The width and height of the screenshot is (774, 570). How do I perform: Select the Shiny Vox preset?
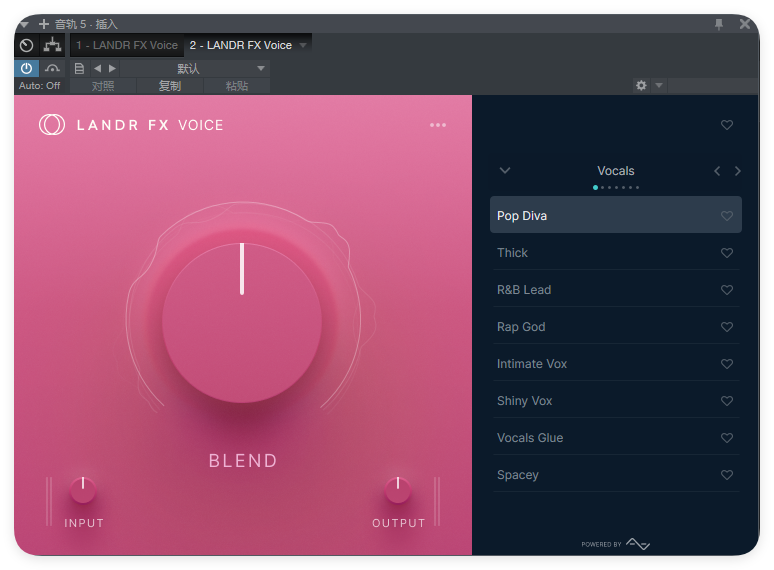pos(616,401)
